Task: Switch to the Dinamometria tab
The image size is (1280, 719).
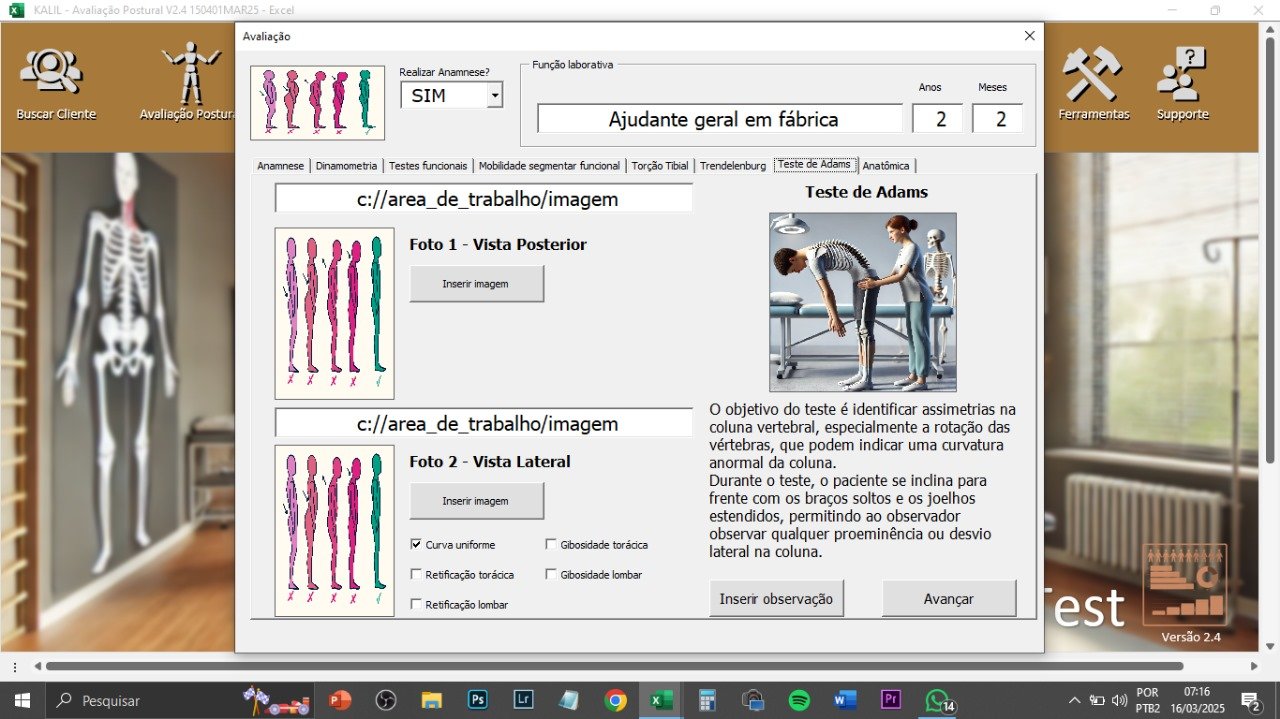Action: (346, 166)
